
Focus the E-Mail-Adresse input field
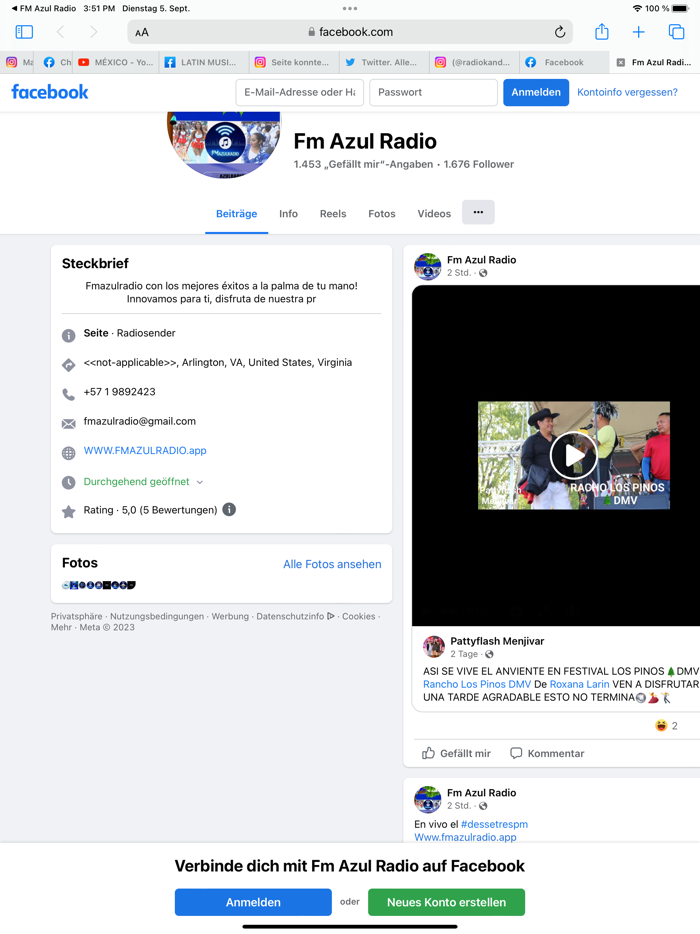coord(300,92)
